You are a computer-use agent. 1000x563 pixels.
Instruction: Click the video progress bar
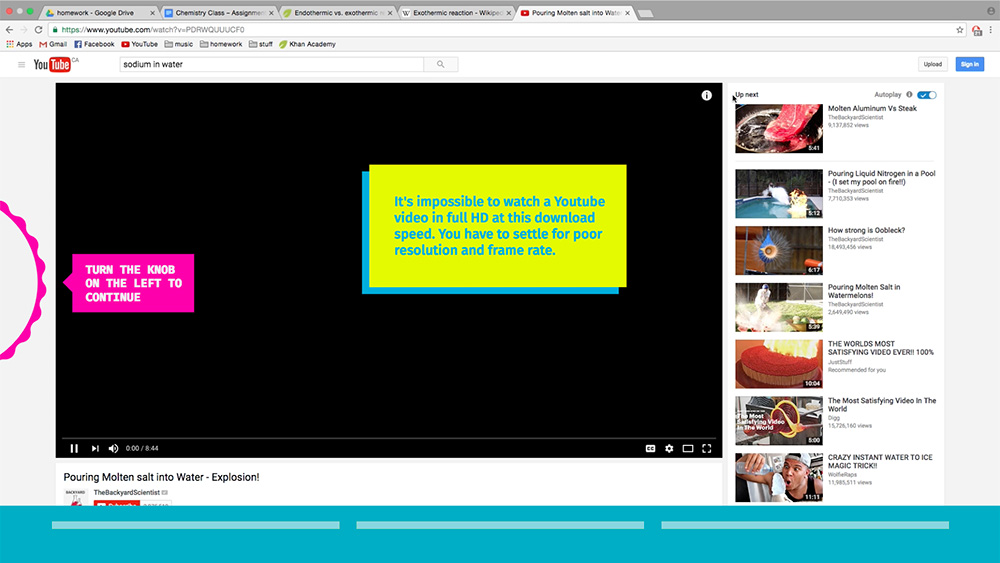(x=389, y=439)
